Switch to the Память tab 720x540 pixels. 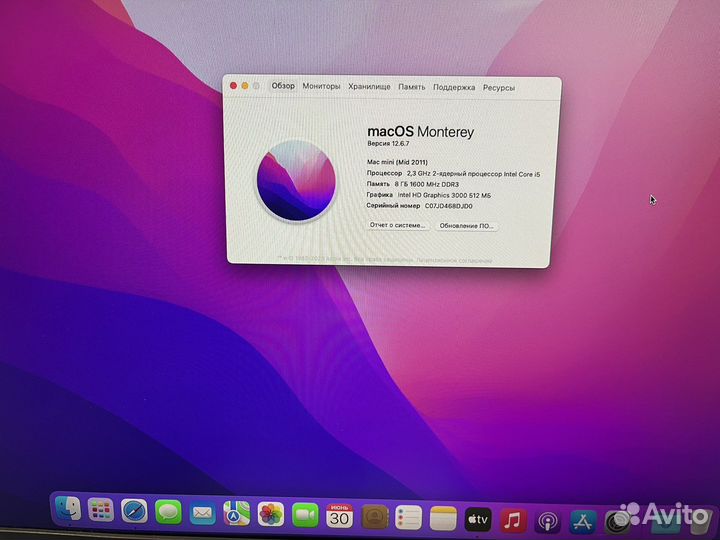coord(412,87)
